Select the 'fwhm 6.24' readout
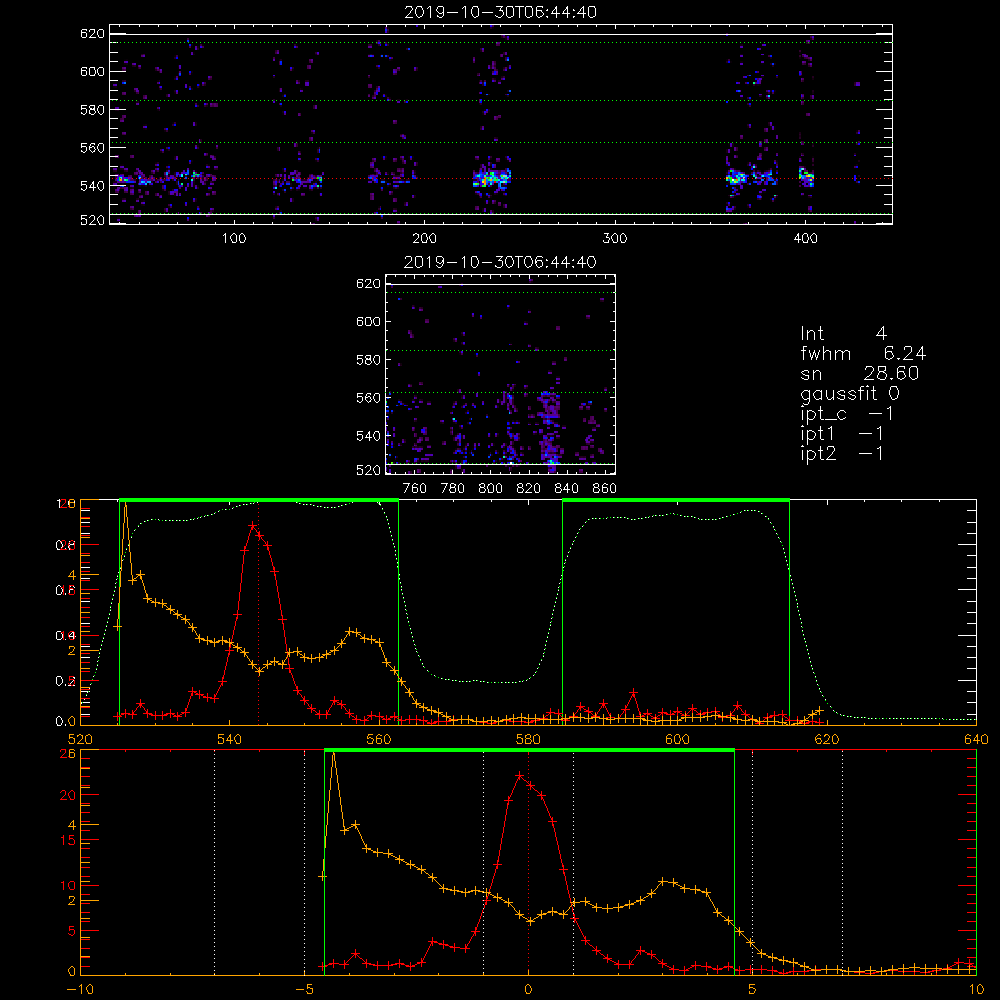 pos(863,353)
